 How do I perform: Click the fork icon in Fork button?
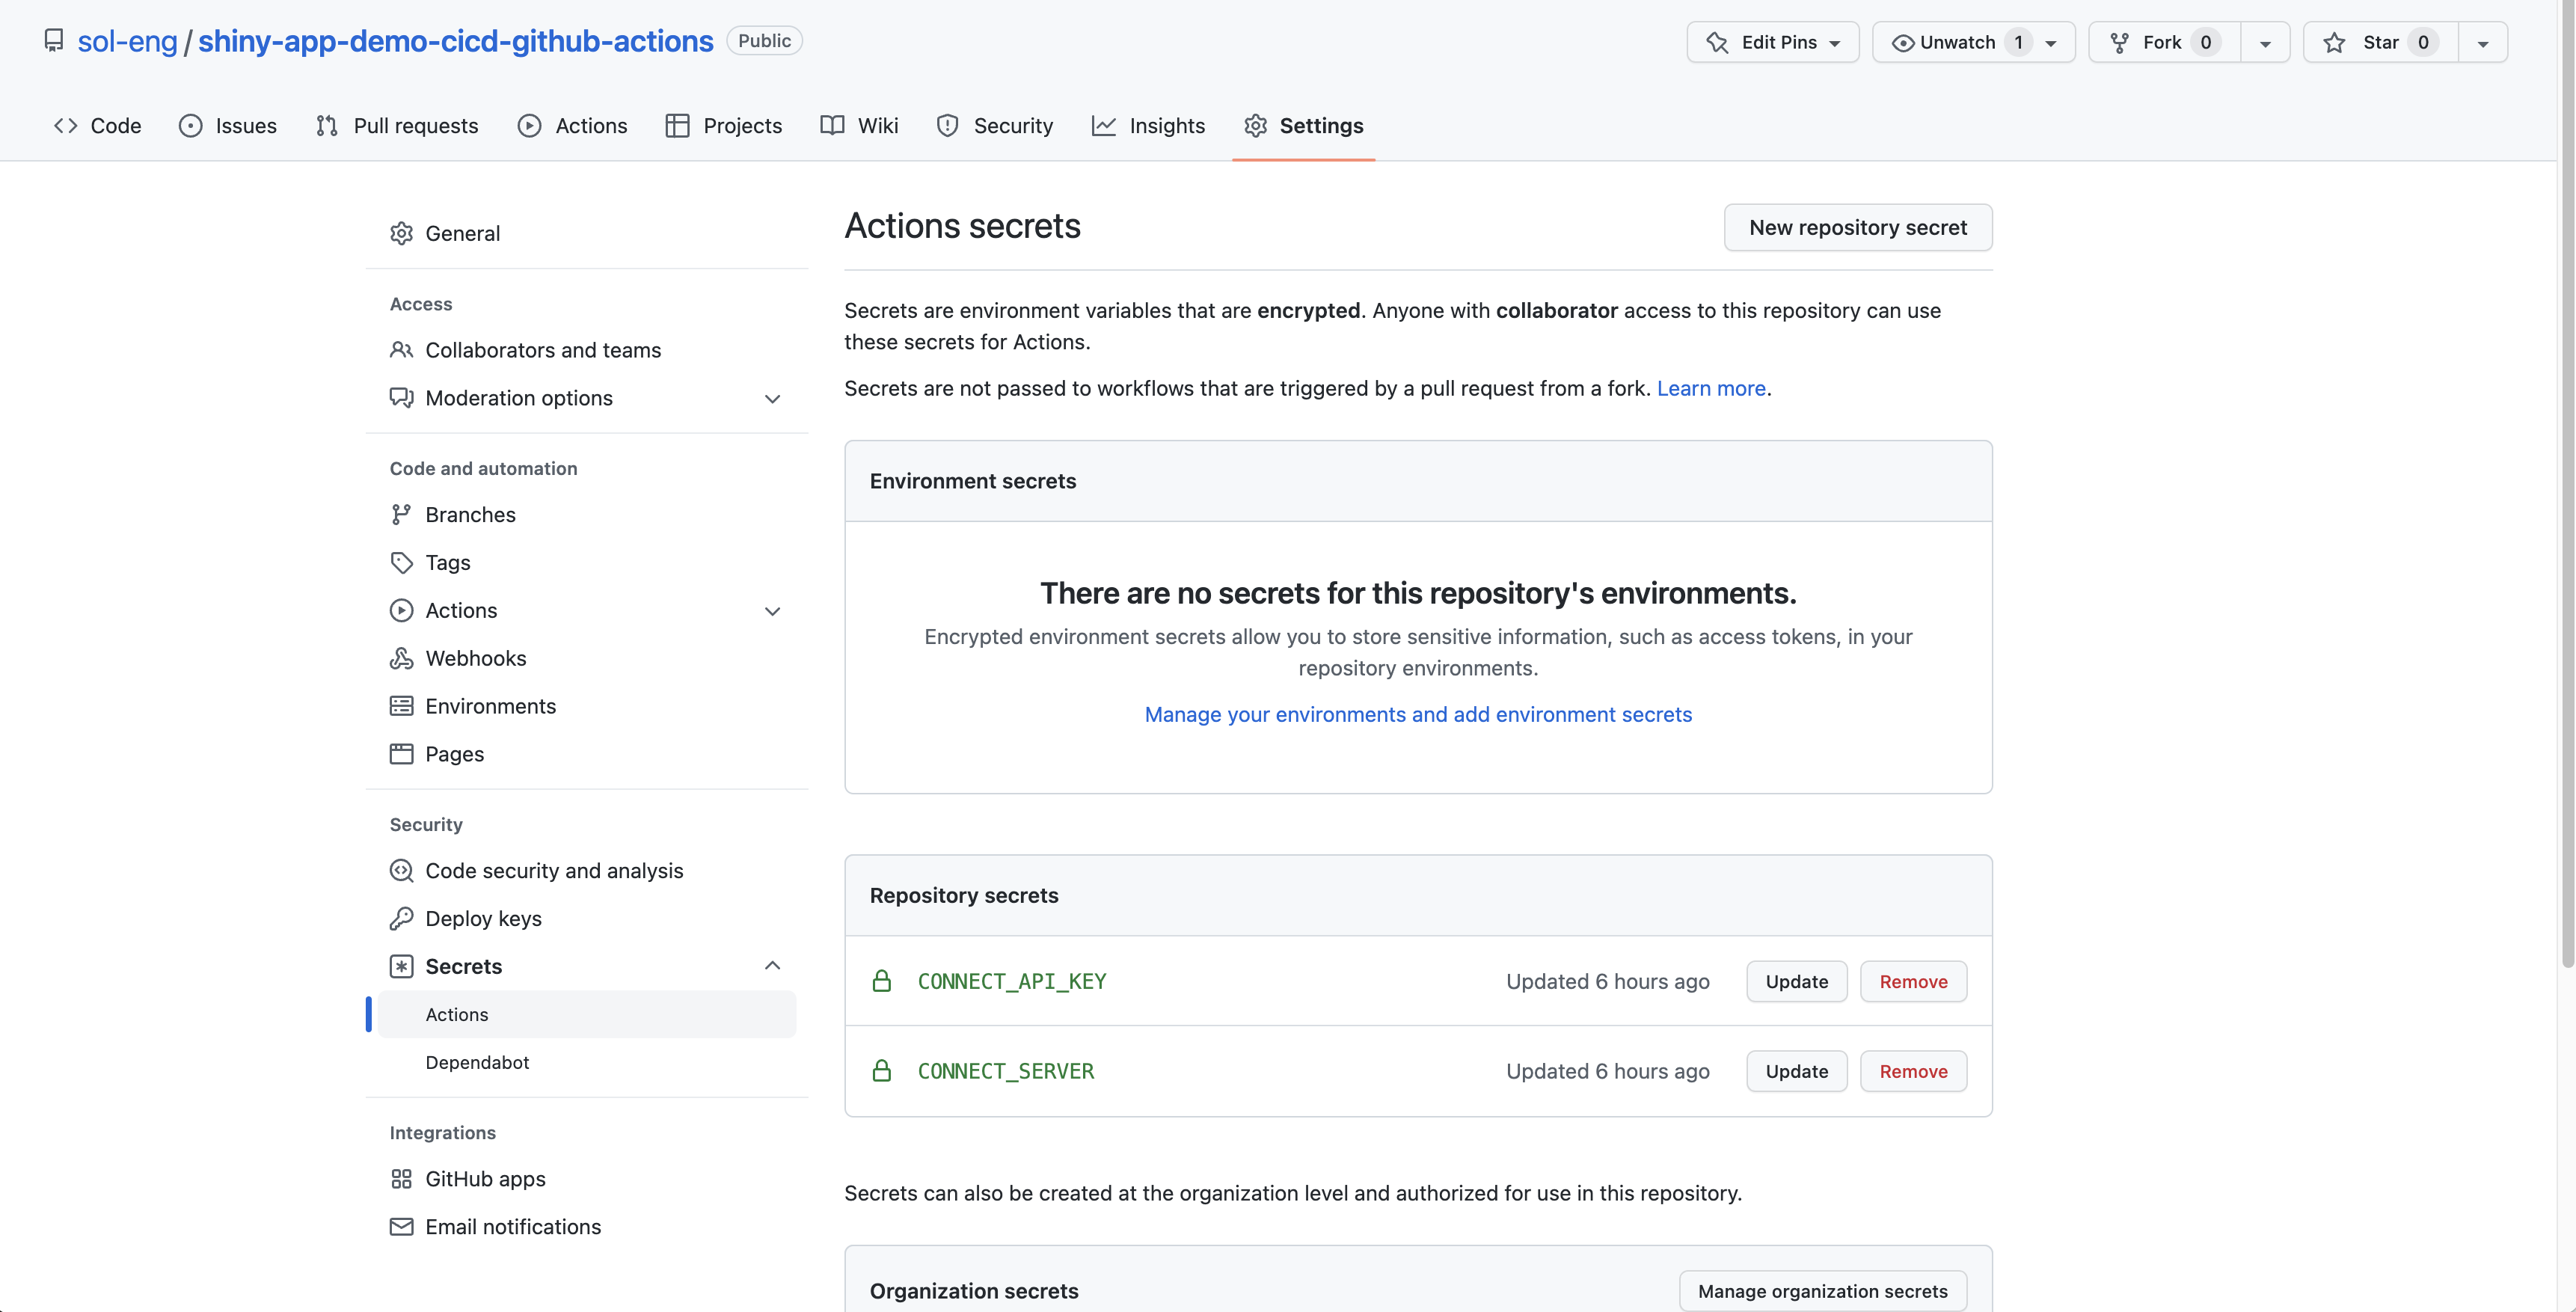2118,42
